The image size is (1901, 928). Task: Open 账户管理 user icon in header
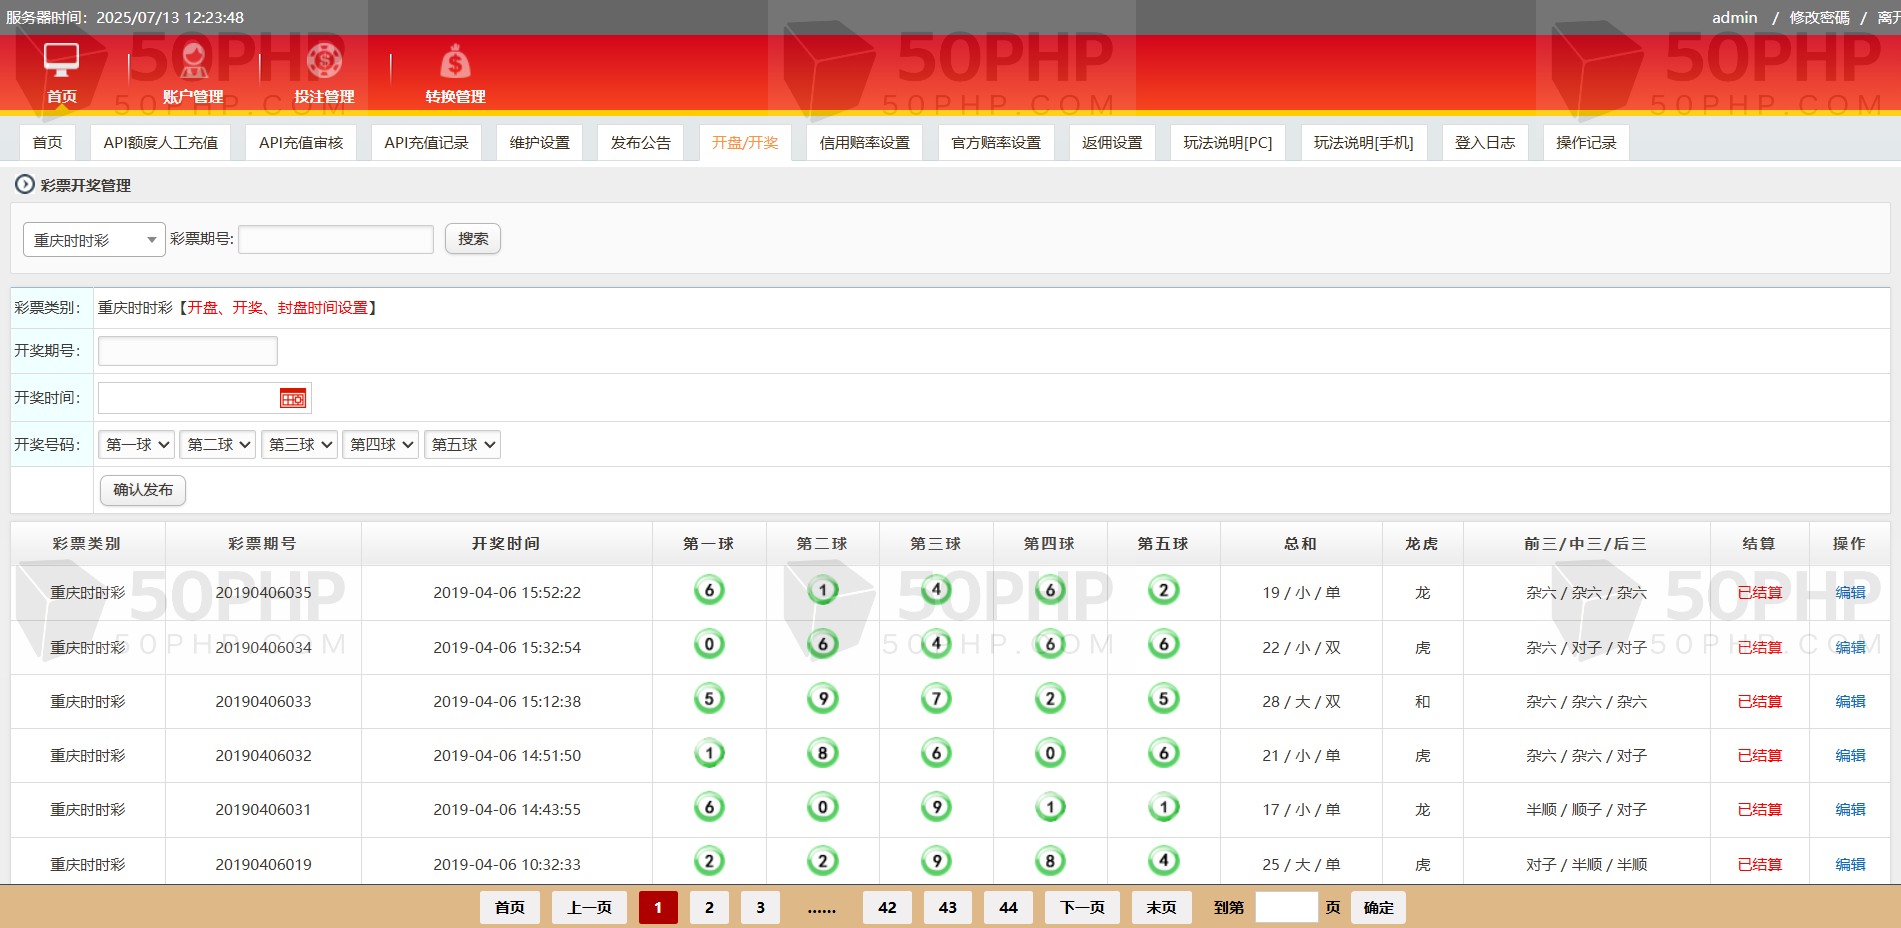[x=193, y=61]
